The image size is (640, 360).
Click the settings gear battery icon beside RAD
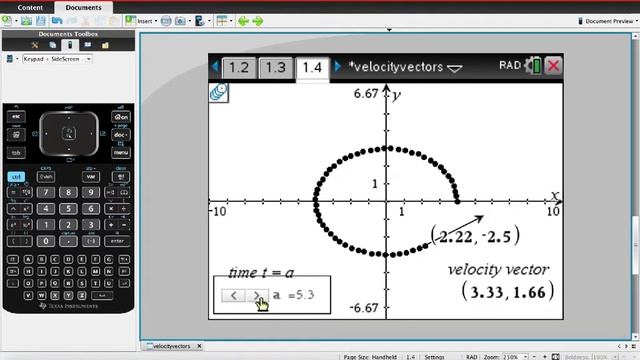(x=533, y=66)
